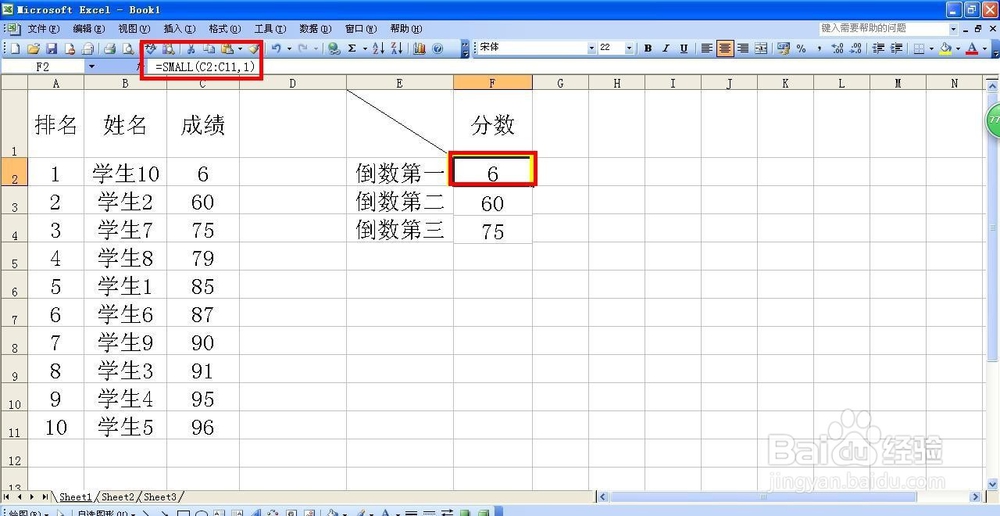Apply currency style format

click(x=783, y=48)
